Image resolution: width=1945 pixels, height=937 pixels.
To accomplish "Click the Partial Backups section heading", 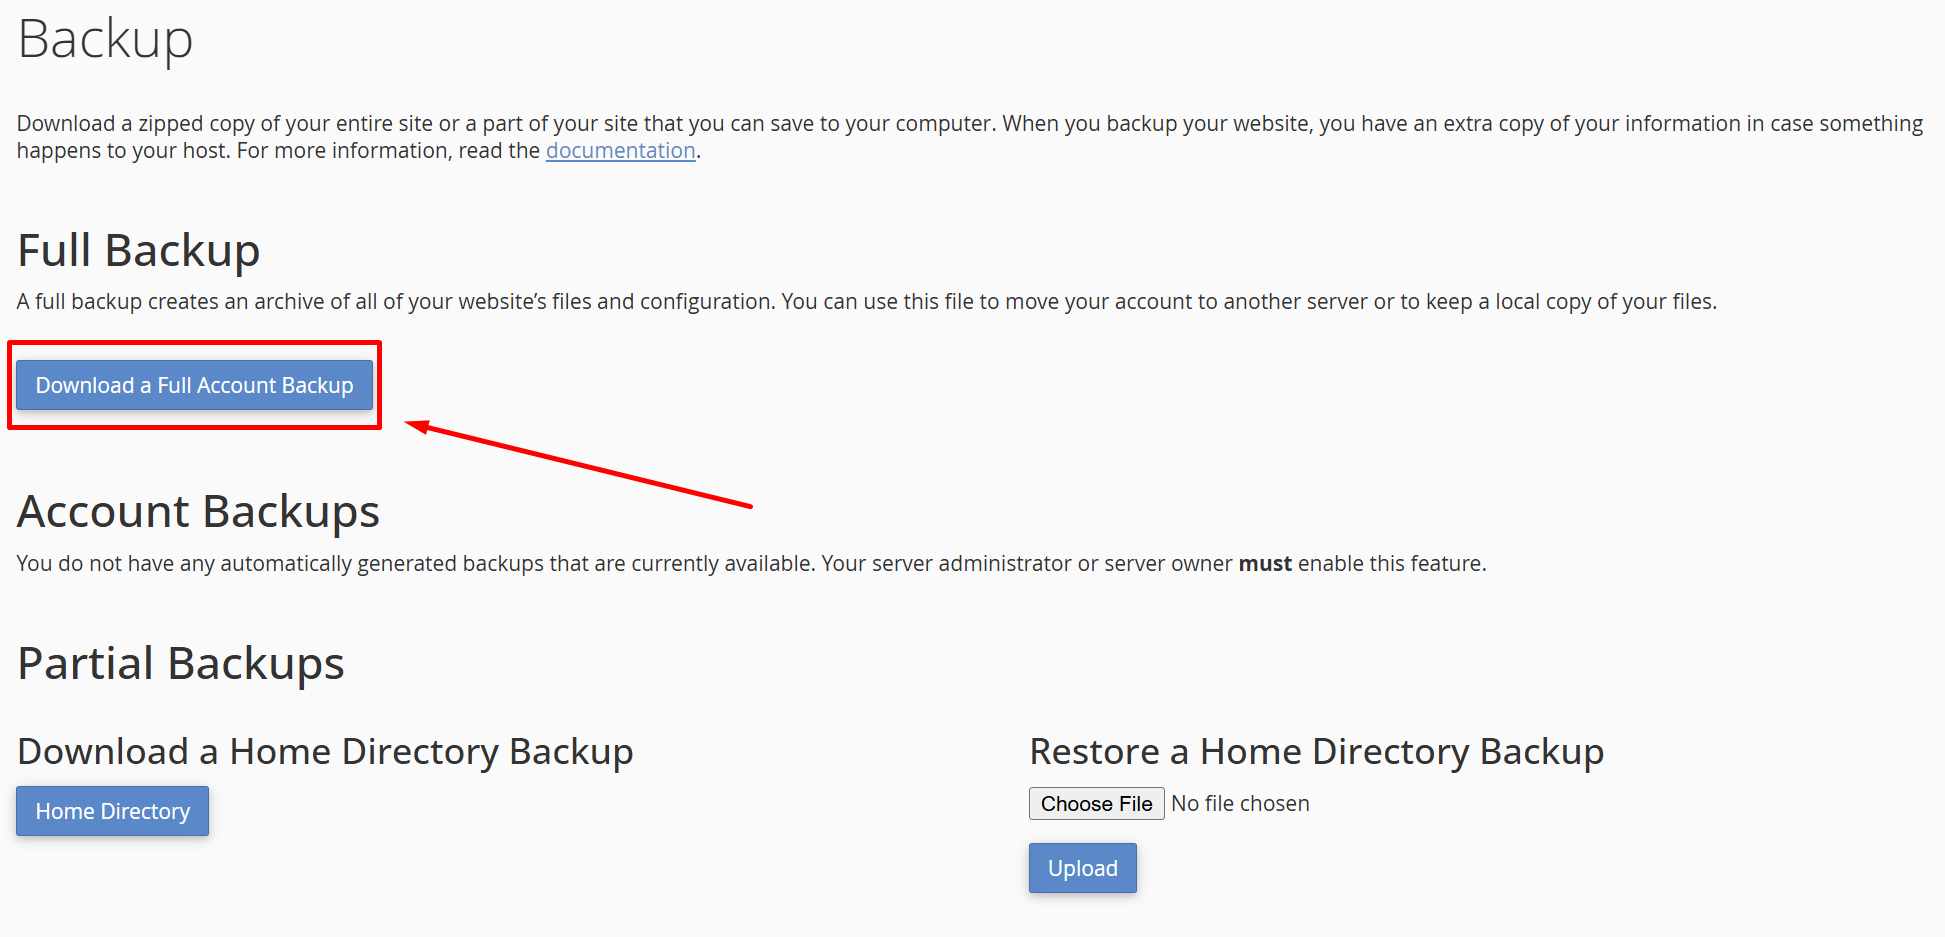I will point(181,664).
